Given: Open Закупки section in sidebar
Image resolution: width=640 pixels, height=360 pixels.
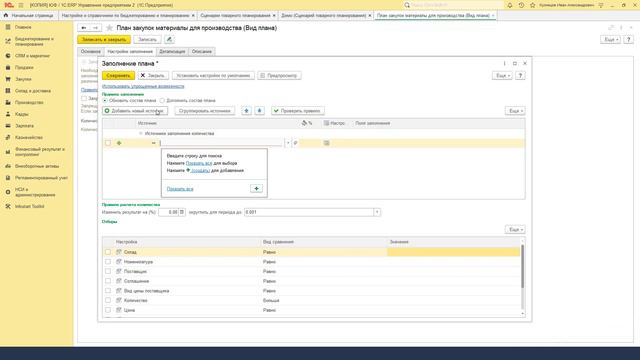Looking at the screenshot, I should click(23, 79).
